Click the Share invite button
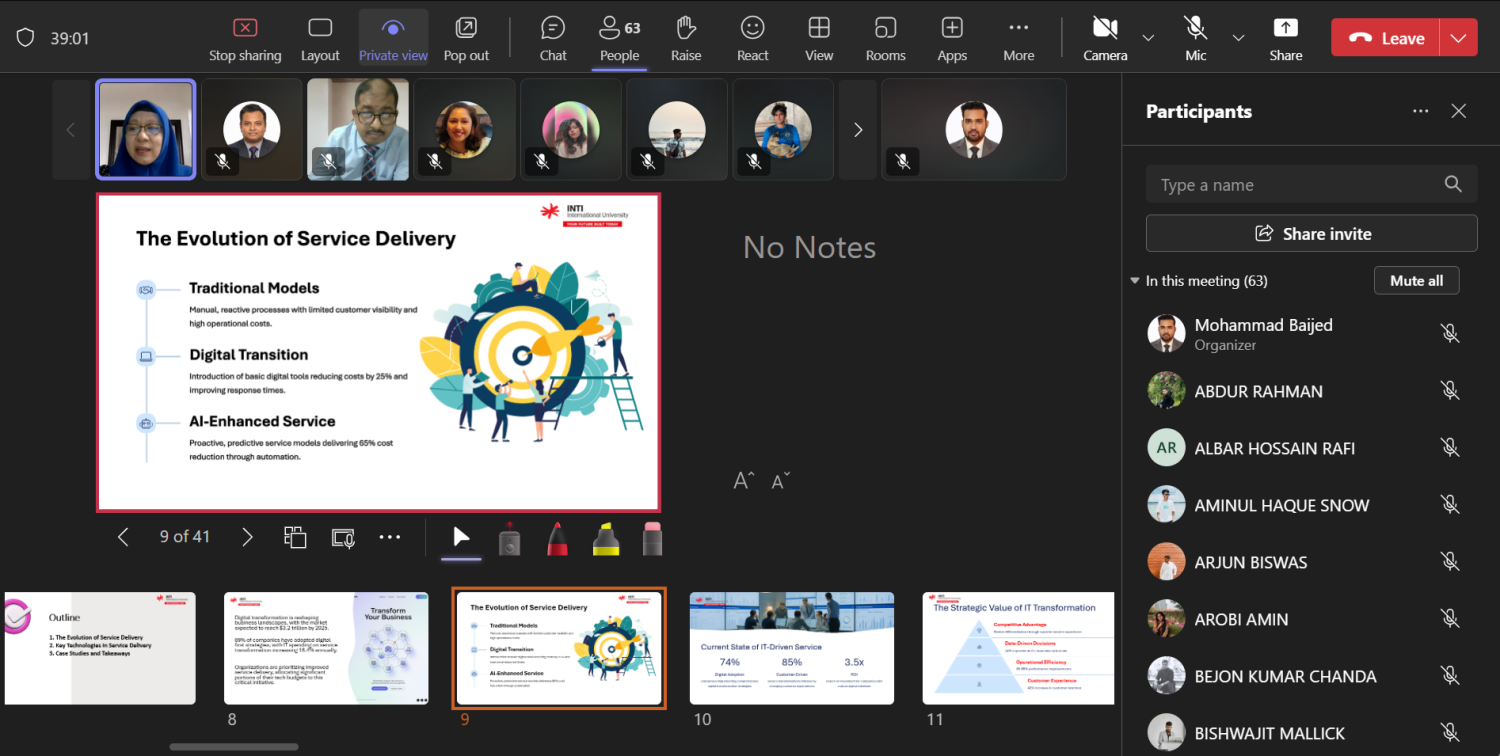1500x756 pixels. tap(1311, 234)
